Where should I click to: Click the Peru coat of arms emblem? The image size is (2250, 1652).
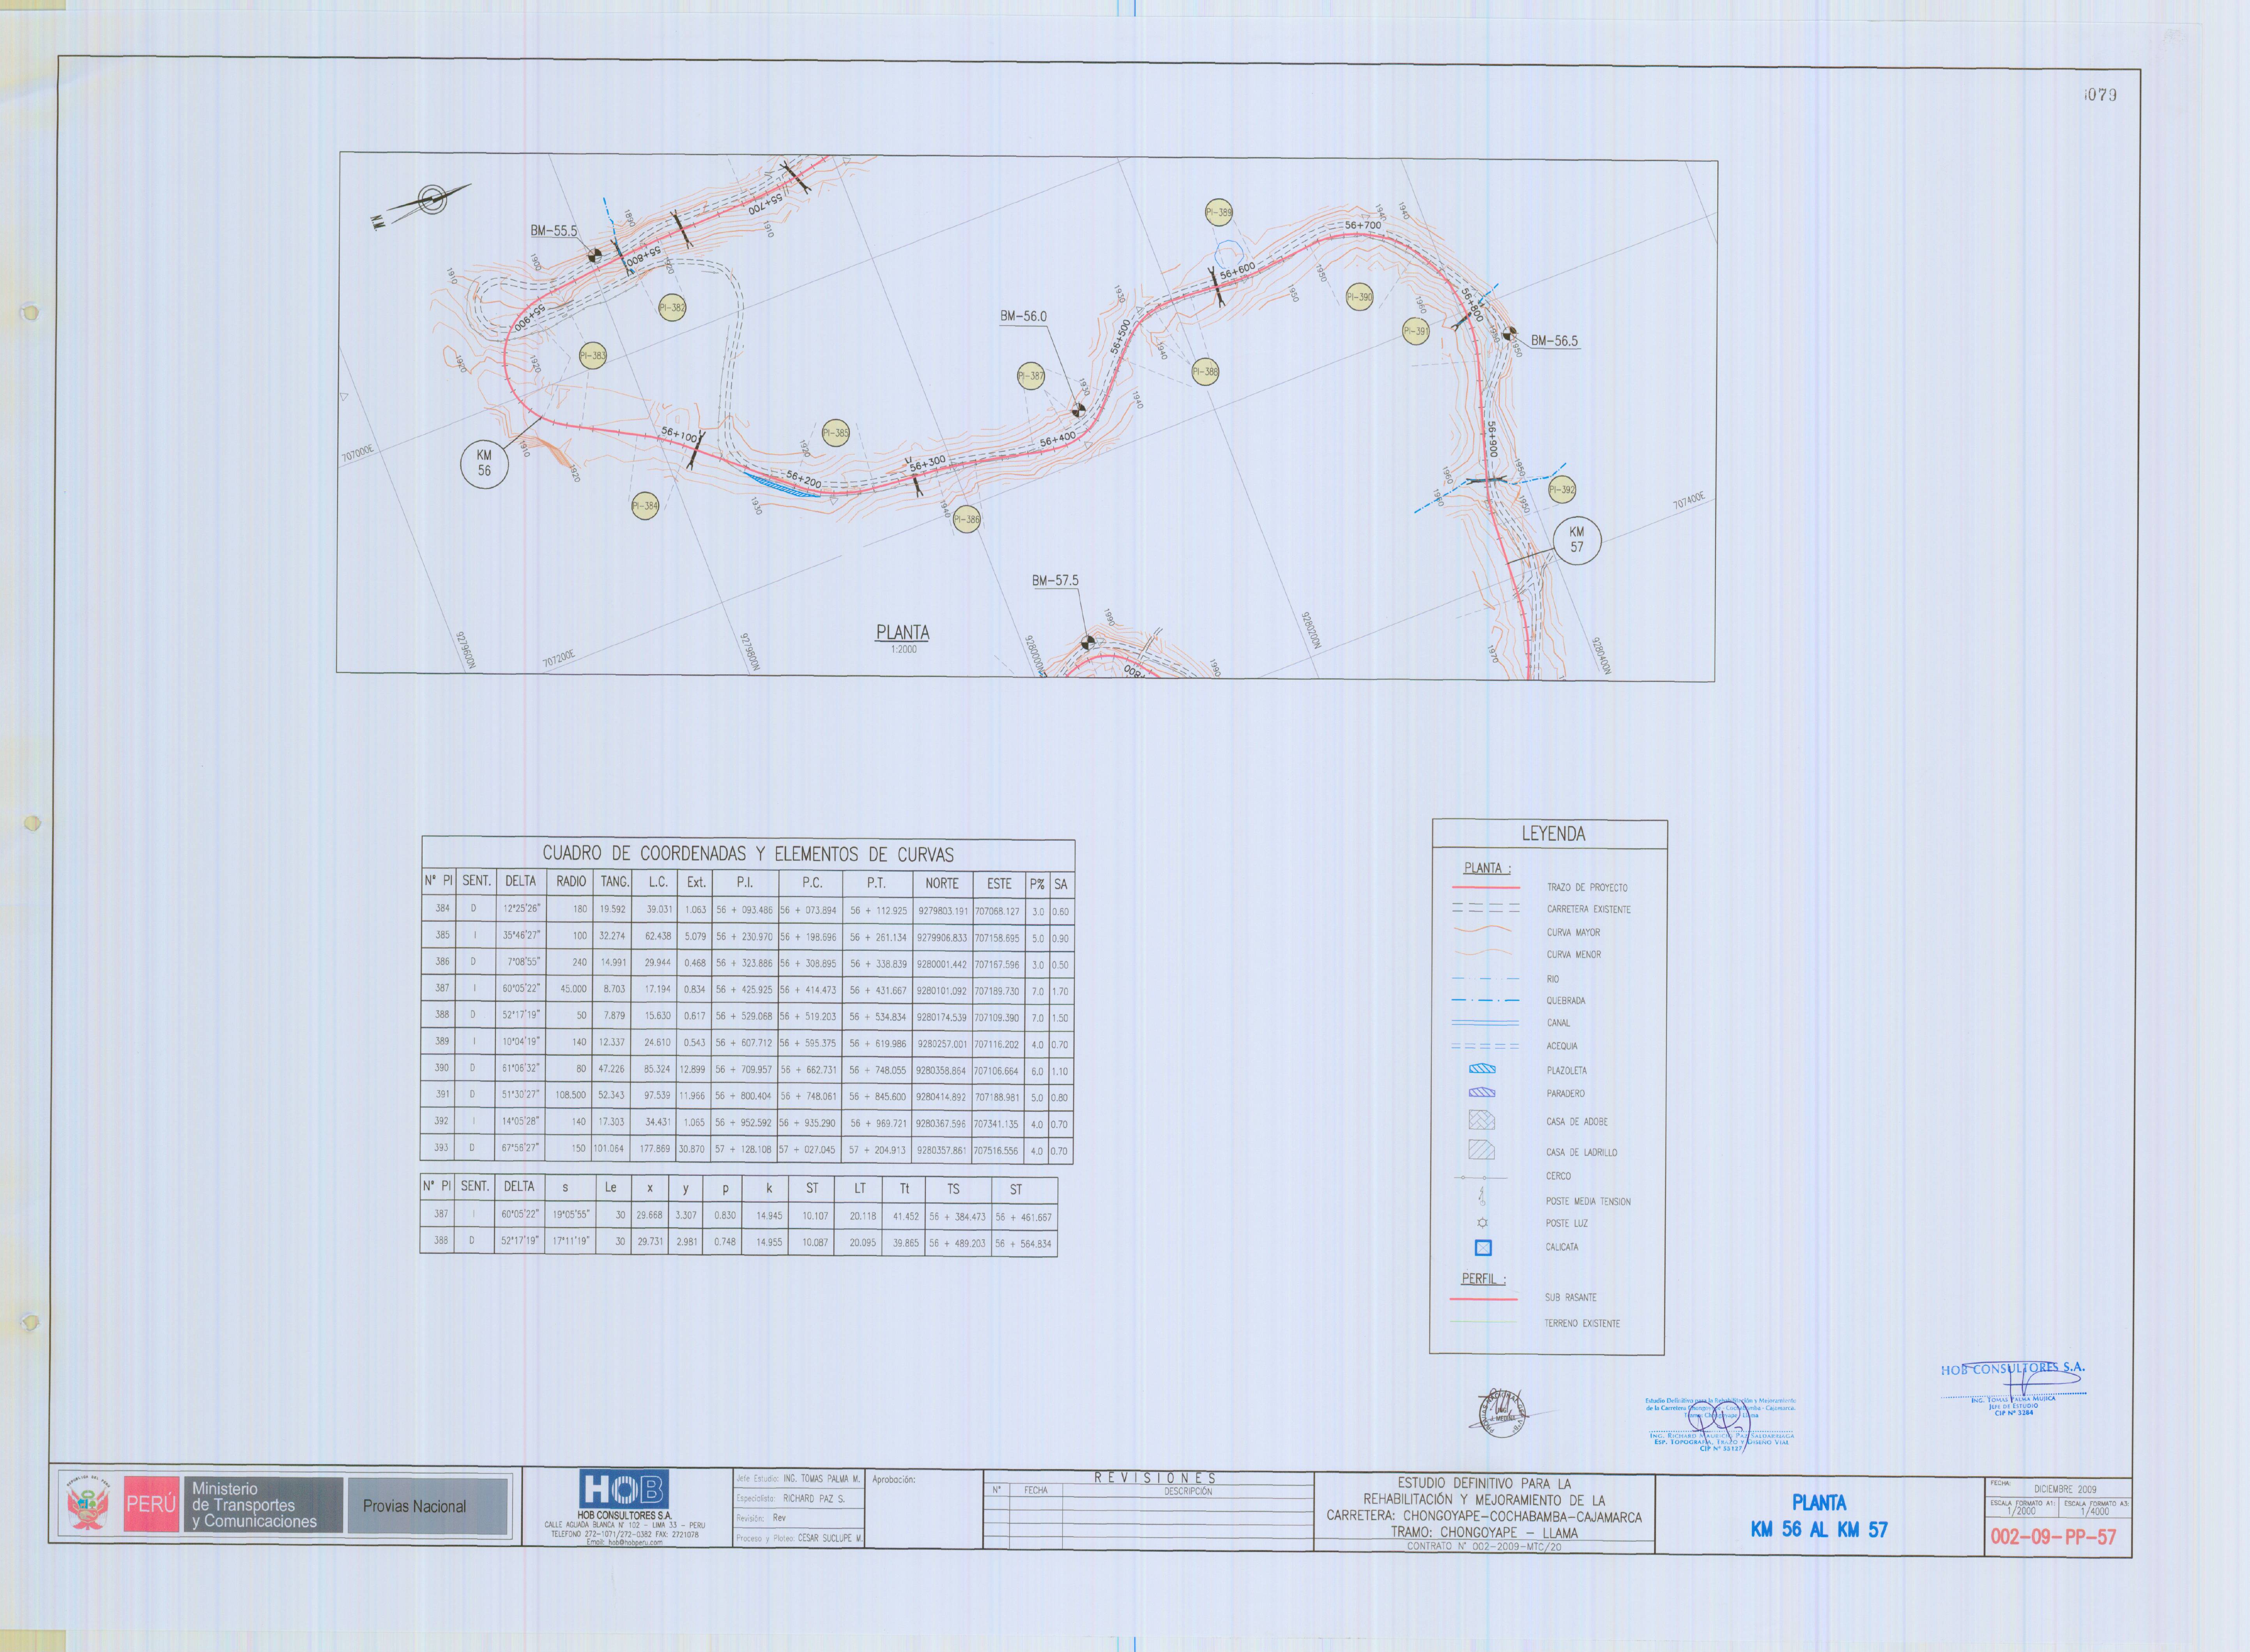(88, 1505)
